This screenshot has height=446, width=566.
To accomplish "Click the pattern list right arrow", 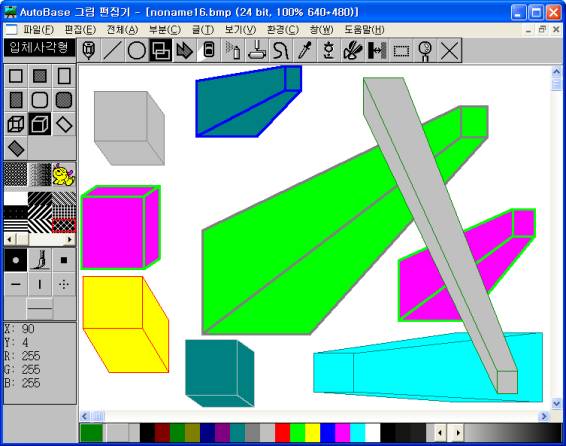I will (70, 239).
